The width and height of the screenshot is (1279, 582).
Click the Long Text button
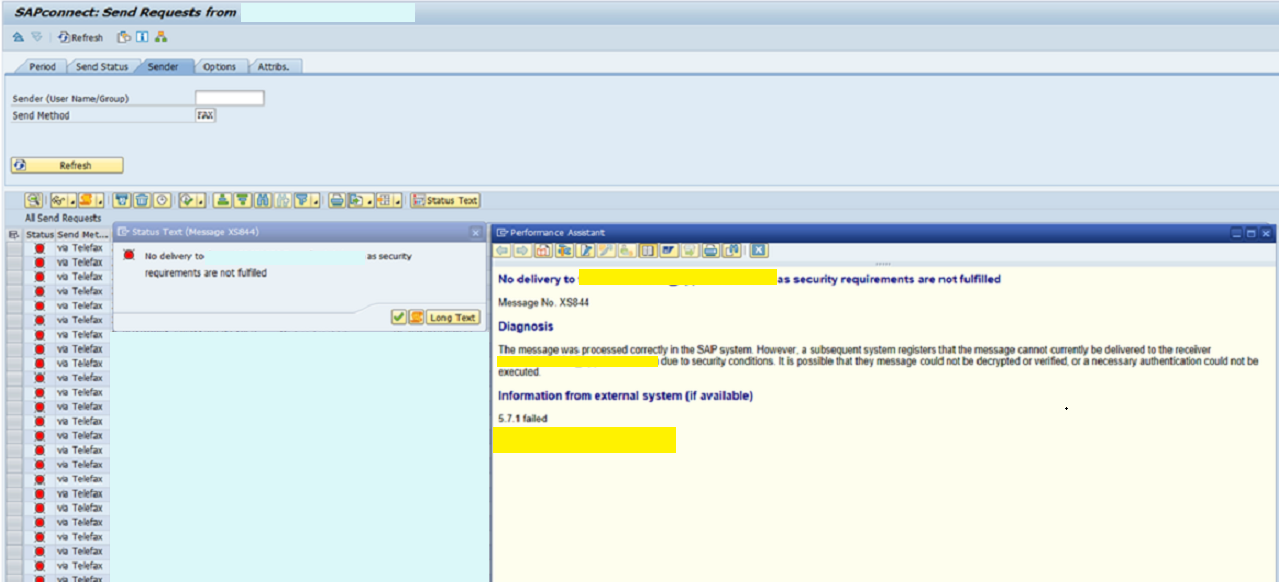click(453, 317)
